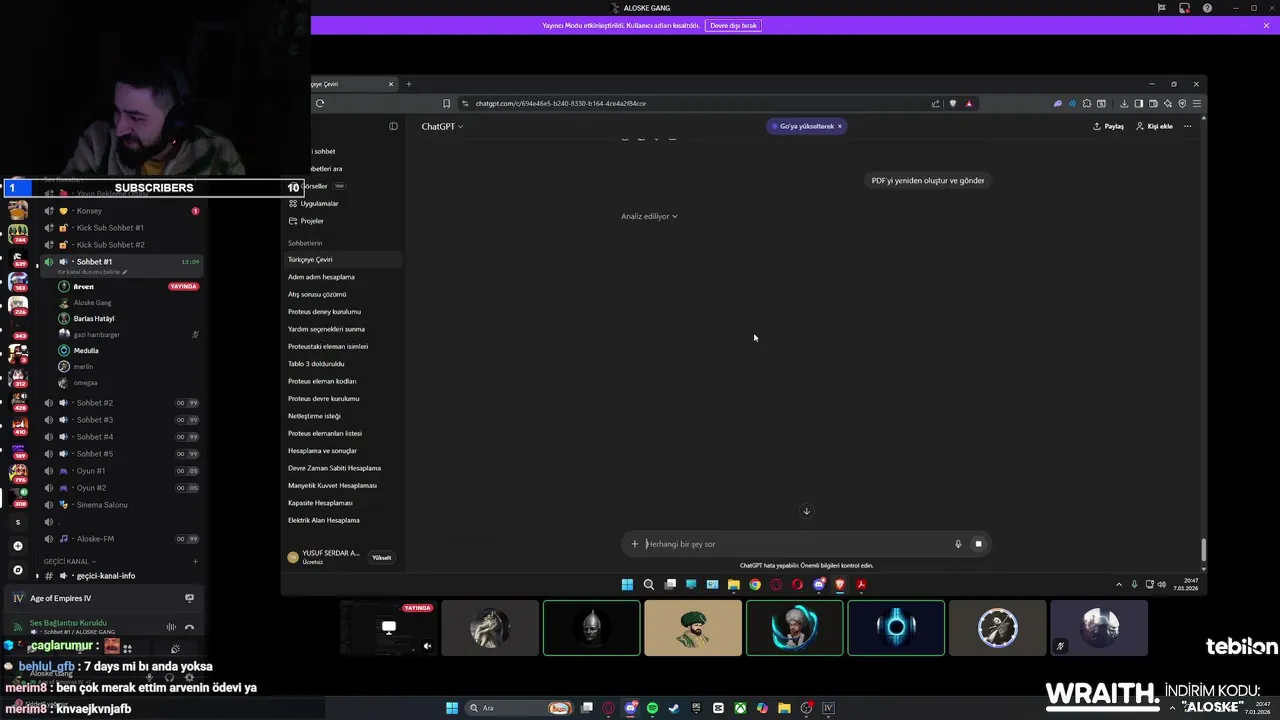The width and height of the screenshot is (1280, 720).
Task: Select the PDF'yi yeniden oluştur message bubble
Action: tap(928, 181)
